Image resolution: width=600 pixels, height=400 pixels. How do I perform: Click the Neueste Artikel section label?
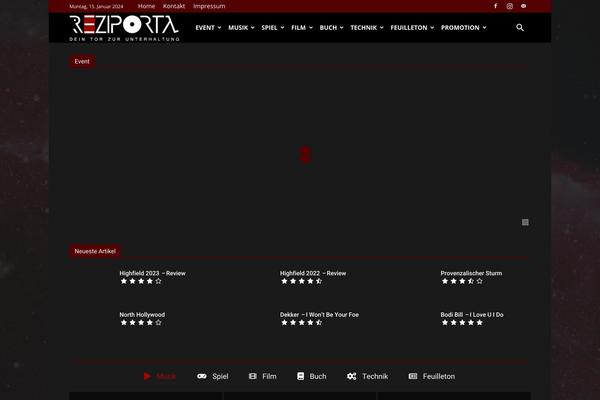point(95,251)
